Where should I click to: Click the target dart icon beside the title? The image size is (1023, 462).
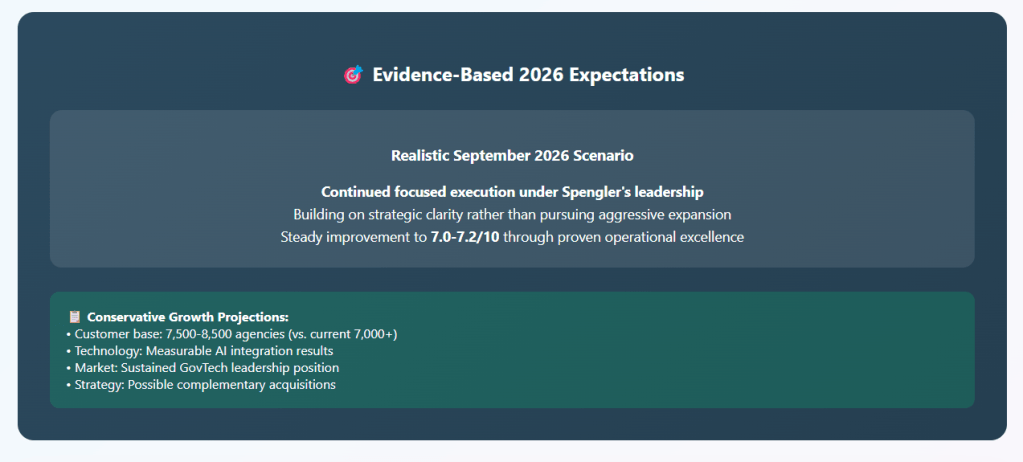(353, 75)
